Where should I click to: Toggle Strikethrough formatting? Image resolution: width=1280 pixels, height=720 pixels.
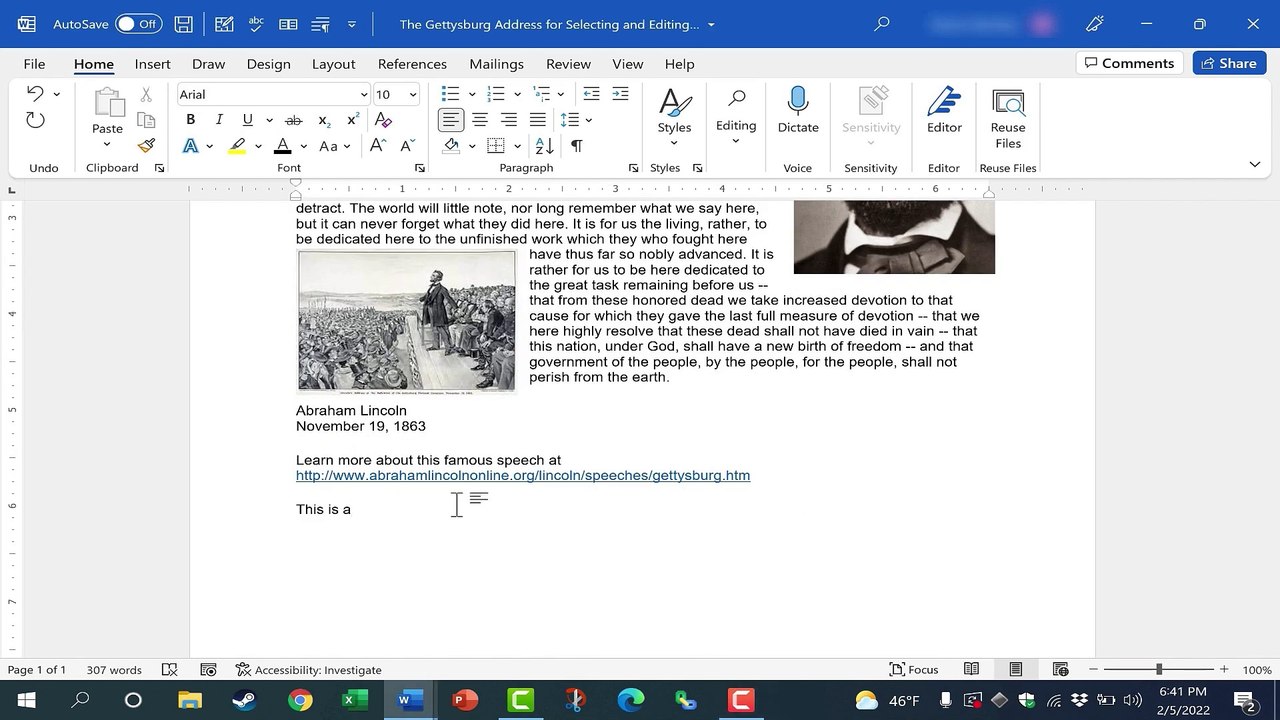(294, 120)
